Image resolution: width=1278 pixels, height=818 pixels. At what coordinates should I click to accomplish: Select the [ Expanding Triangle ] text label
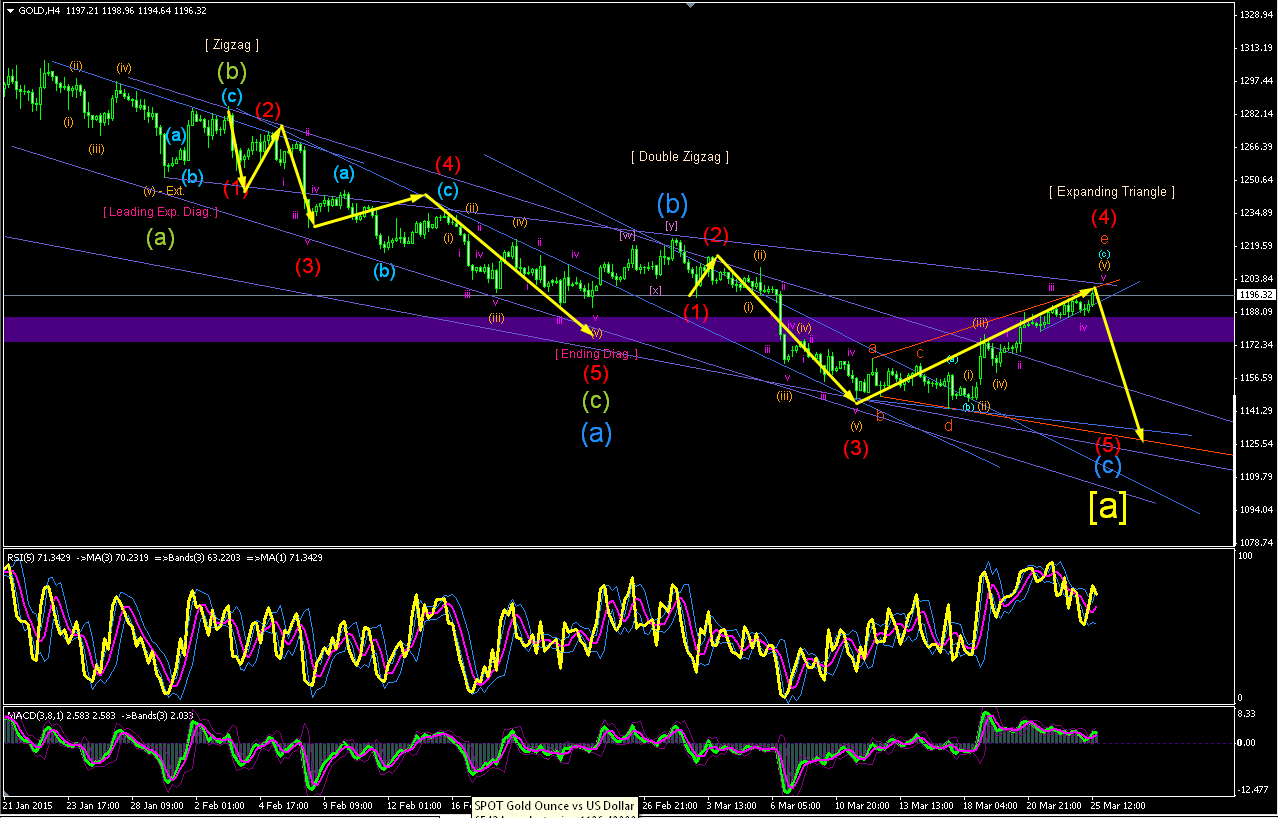coord(1112,191)
